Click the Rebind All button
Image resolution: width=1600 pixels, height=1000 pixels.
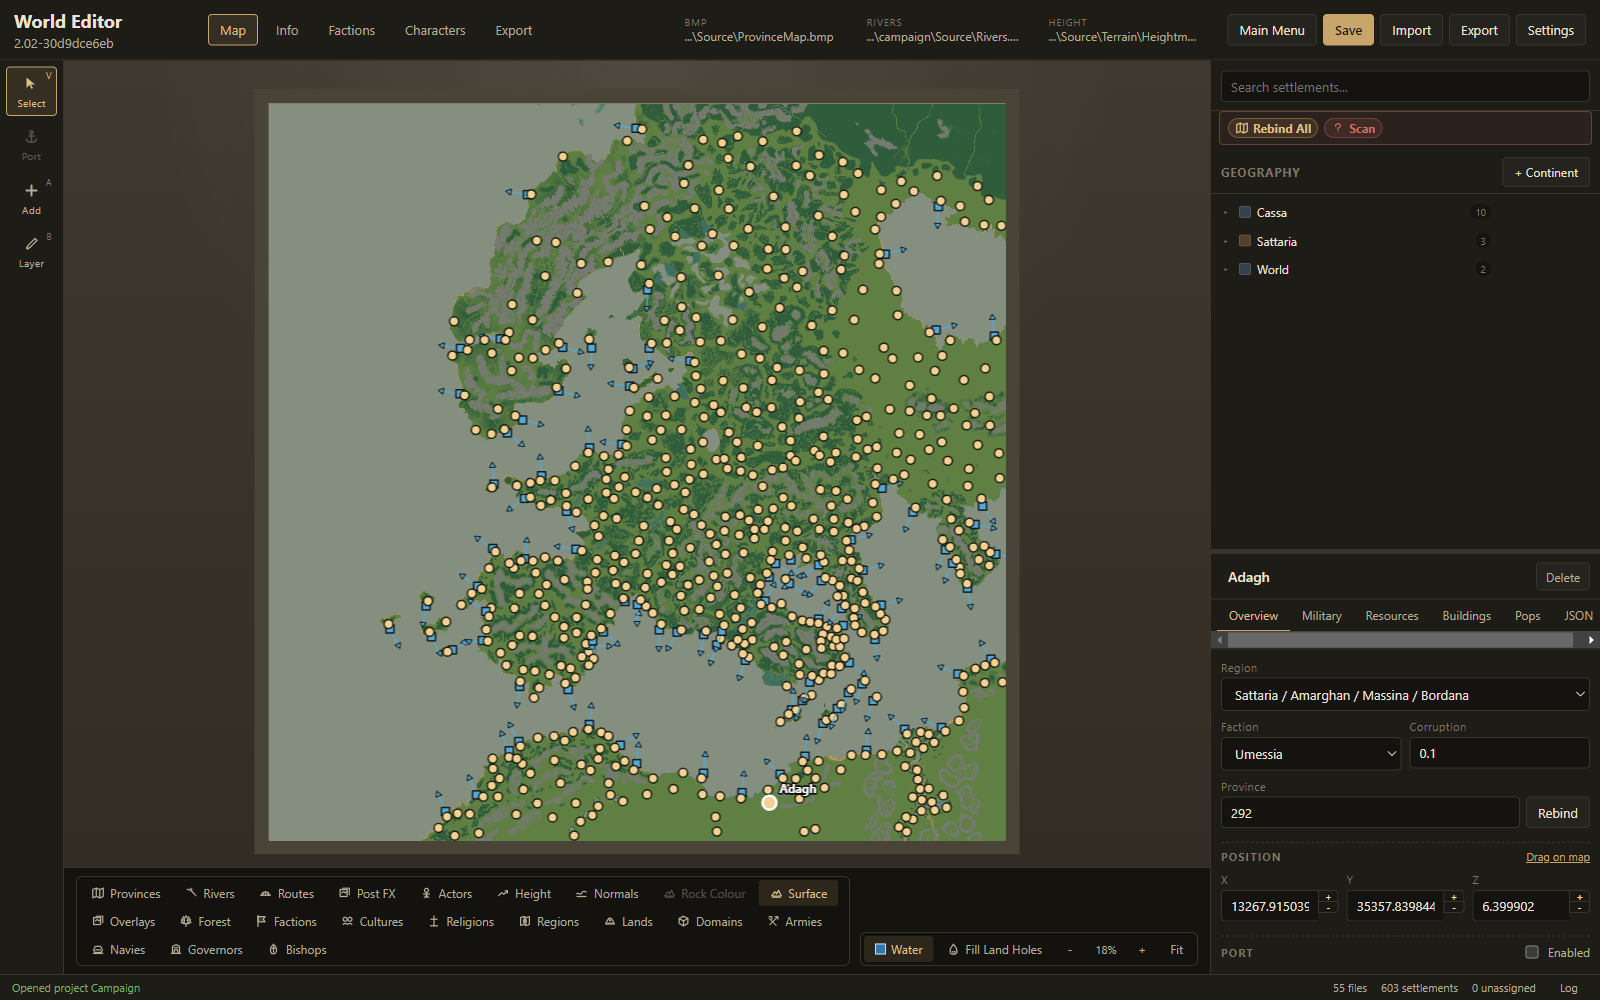(x=1273, y=128)
